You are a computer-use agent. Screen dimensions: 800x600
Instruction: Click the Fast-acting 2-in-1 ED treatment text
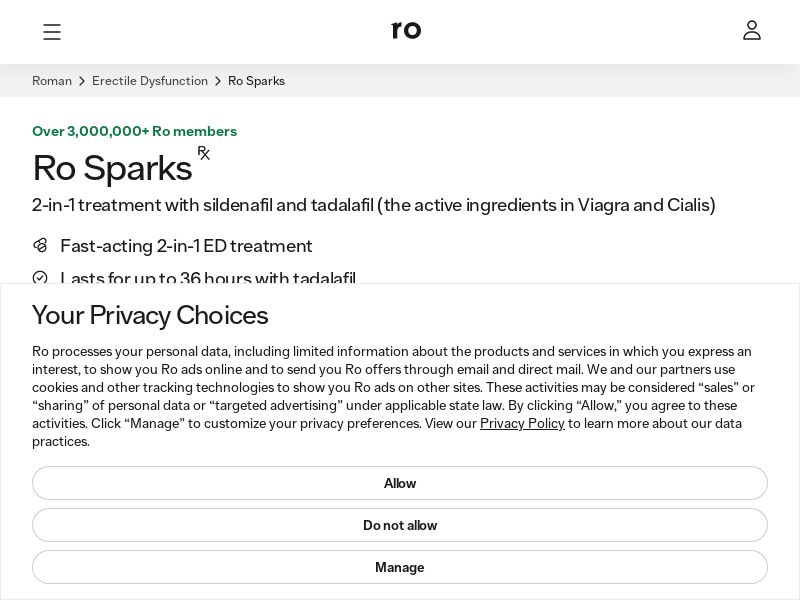pos(186,246)
